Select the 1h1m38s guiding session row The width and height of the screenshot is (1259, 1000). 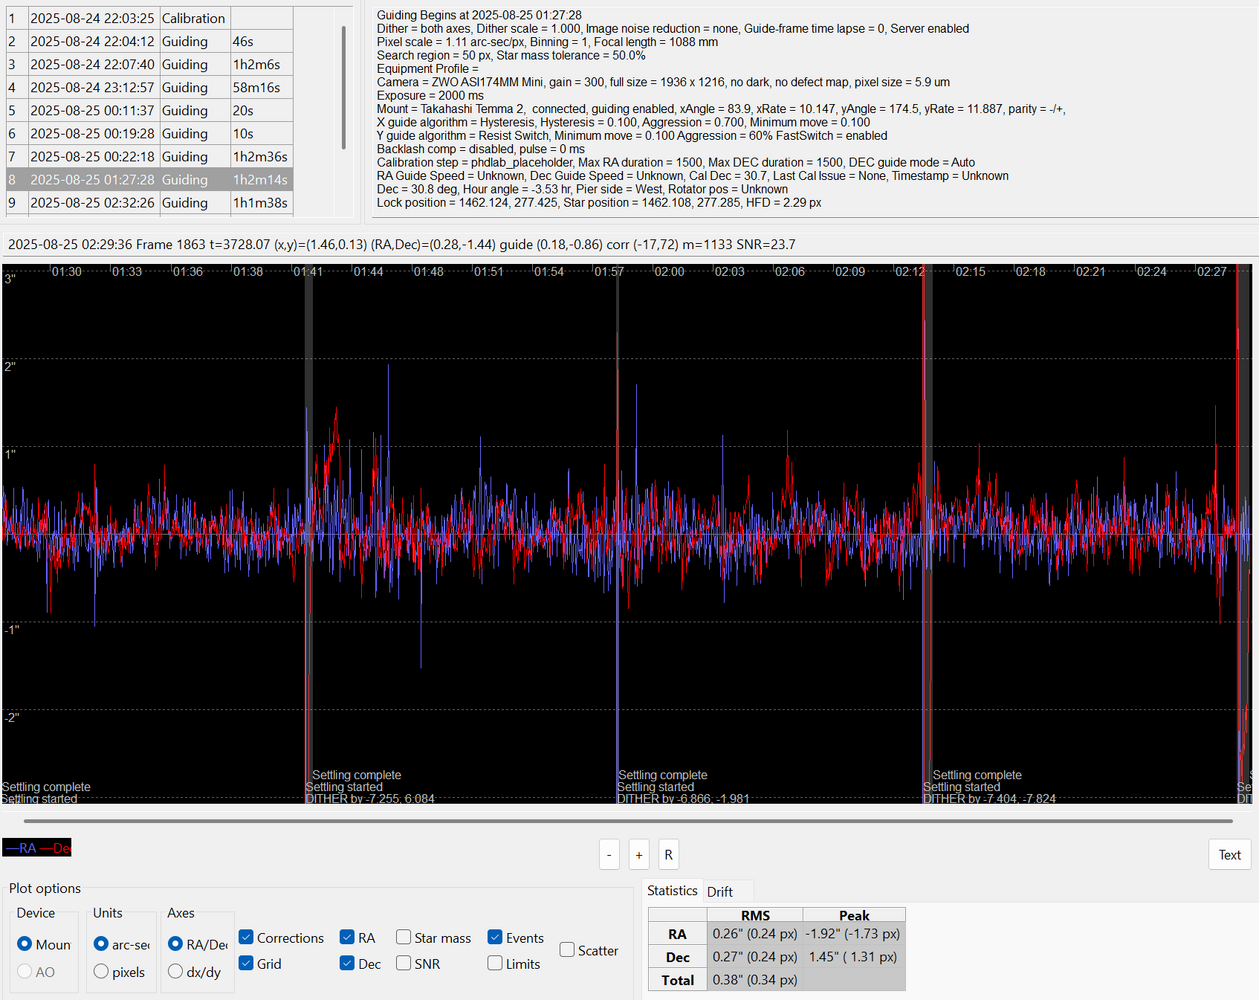[148, 202]
